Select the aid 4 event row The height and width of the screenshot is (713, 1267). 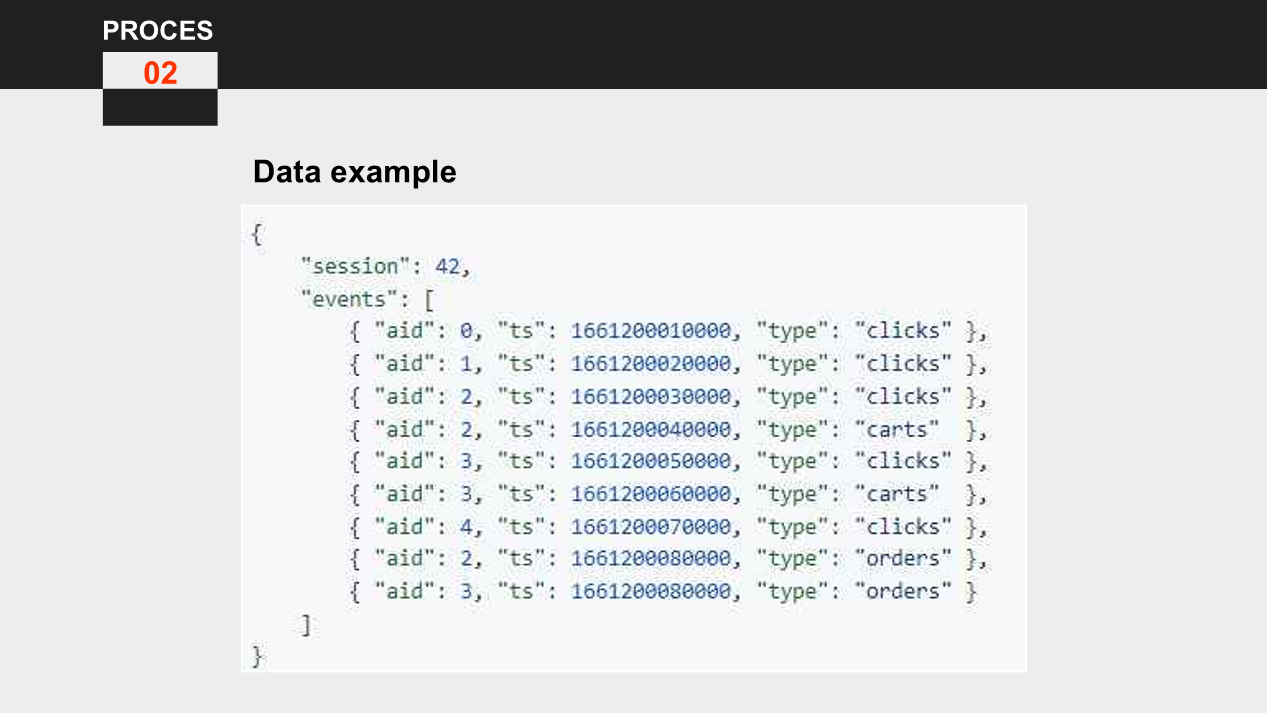tap(669, 526)
